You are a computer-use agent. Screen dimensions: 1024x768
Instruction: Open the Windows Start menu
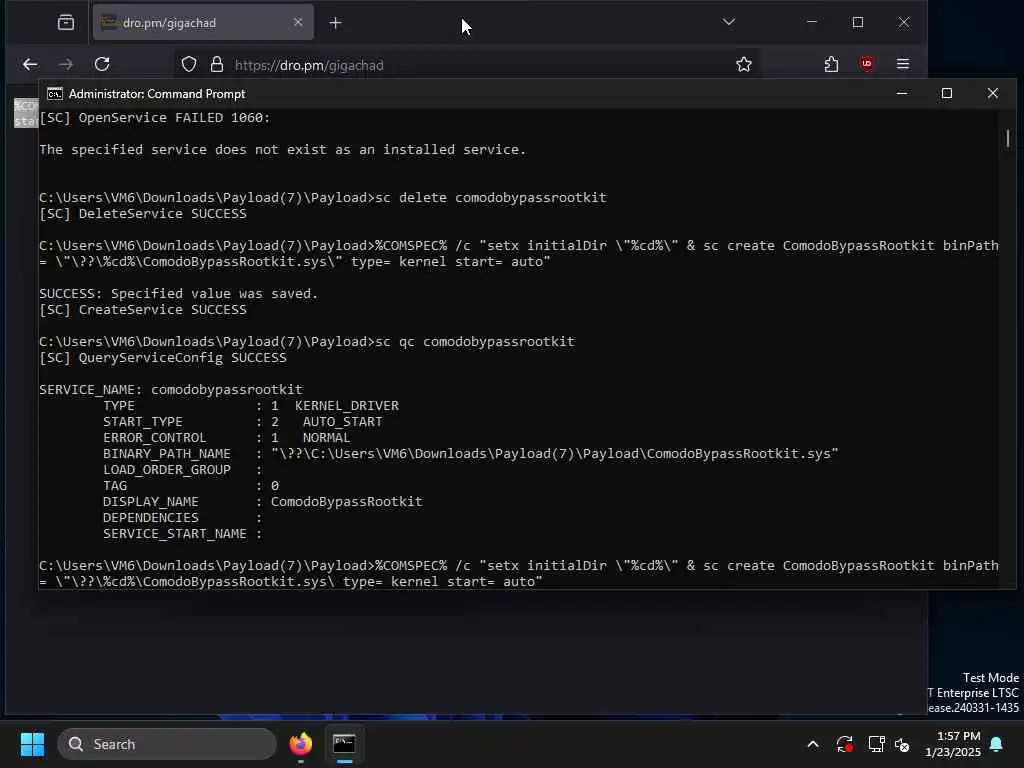[32, 744]
